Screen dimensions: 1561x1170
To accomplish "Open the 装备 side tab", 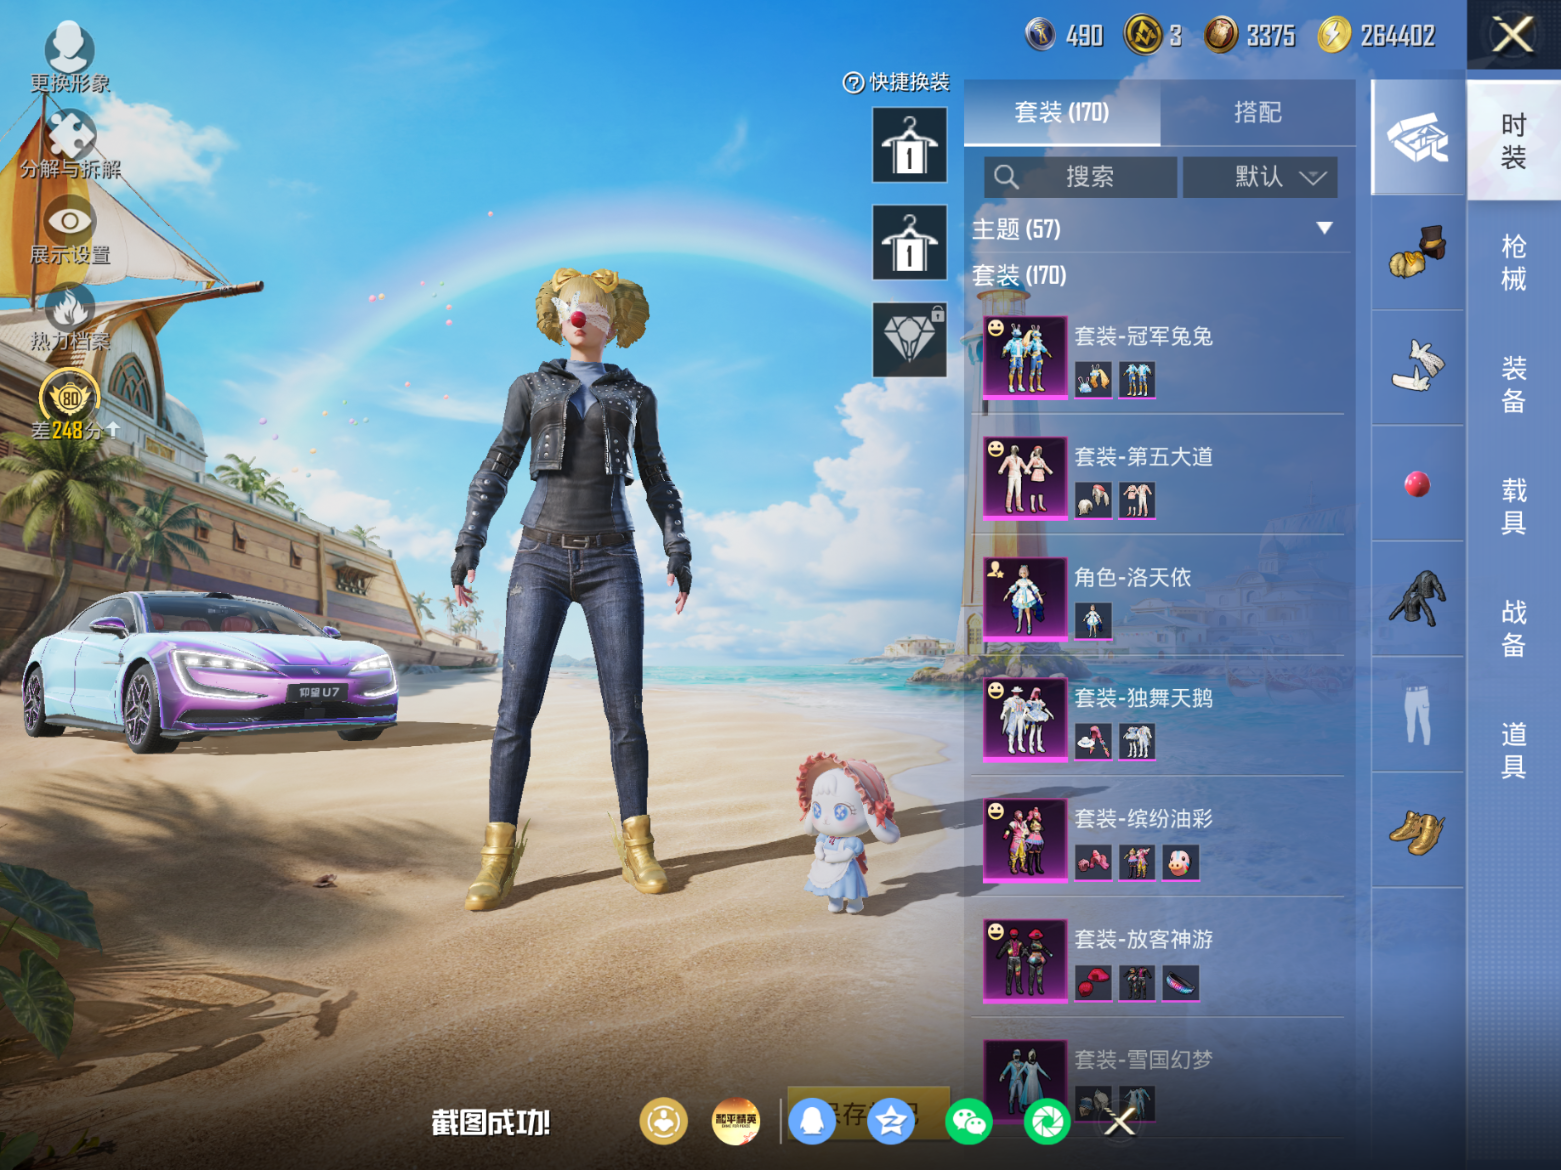I will 1513,384.
